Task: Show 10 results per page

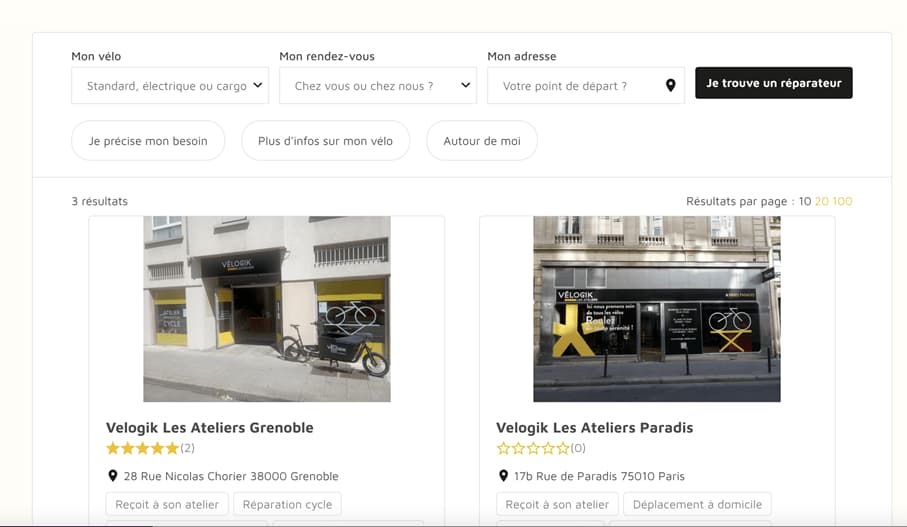Action: pyautogui.click(x=805, y=201)
